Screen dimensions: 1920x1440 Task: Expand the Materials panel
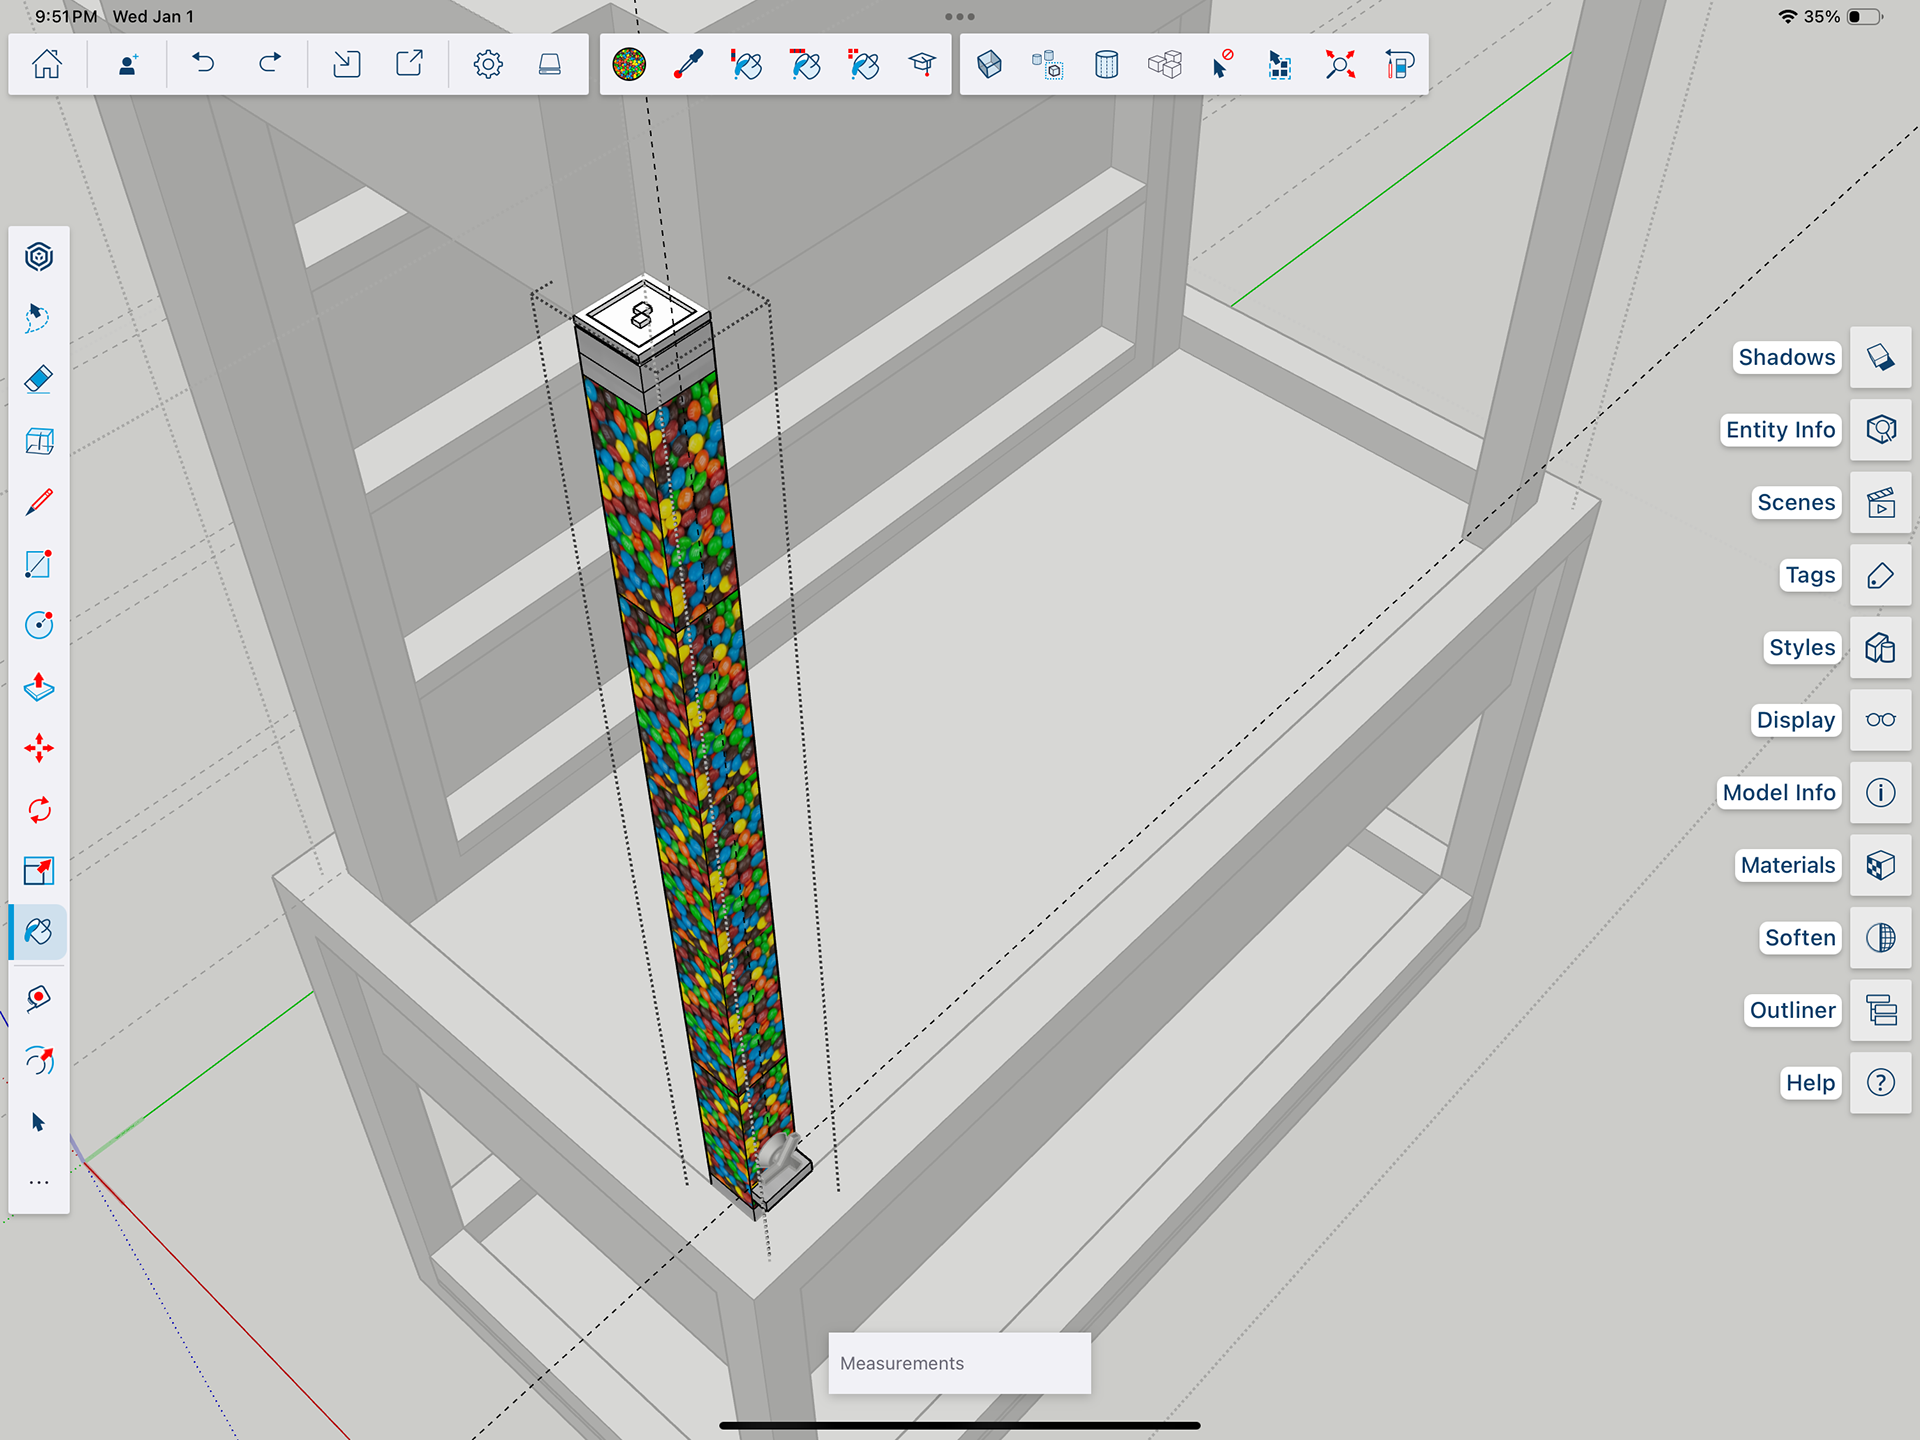[1880, 866]
